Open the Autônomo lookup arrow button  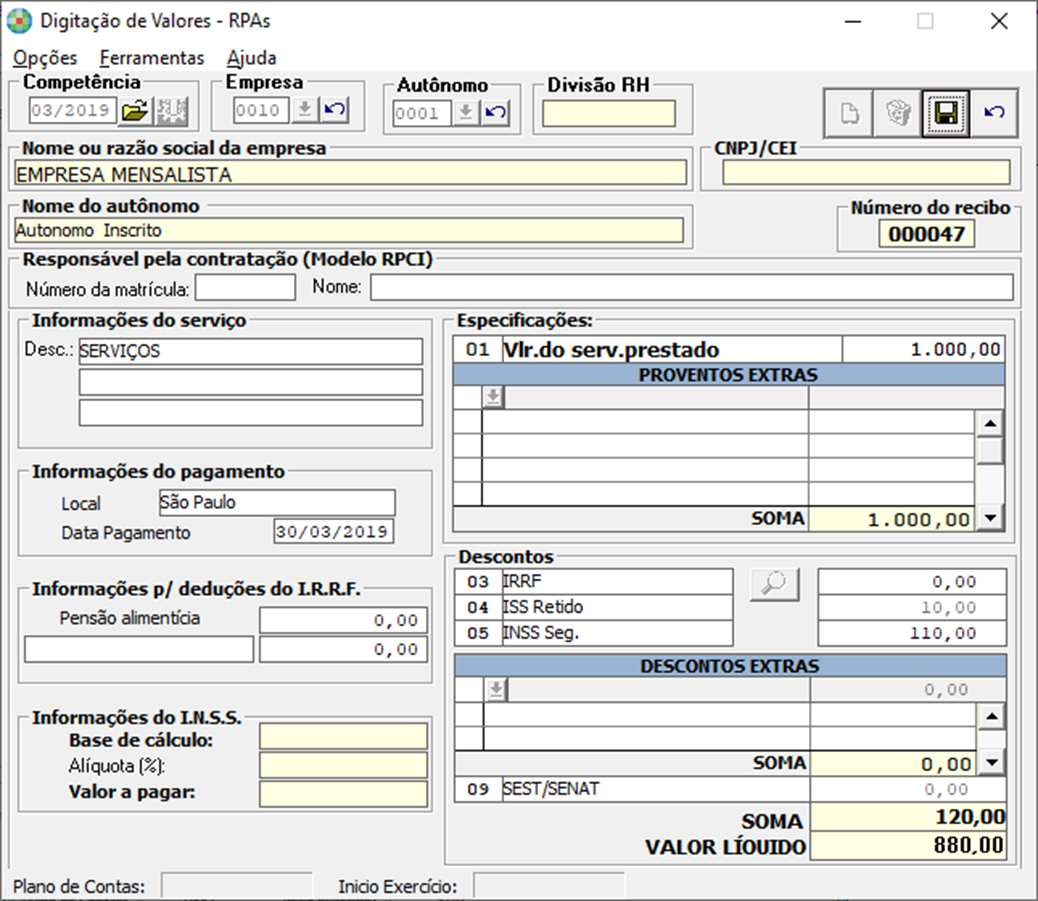tap(466, 113)
